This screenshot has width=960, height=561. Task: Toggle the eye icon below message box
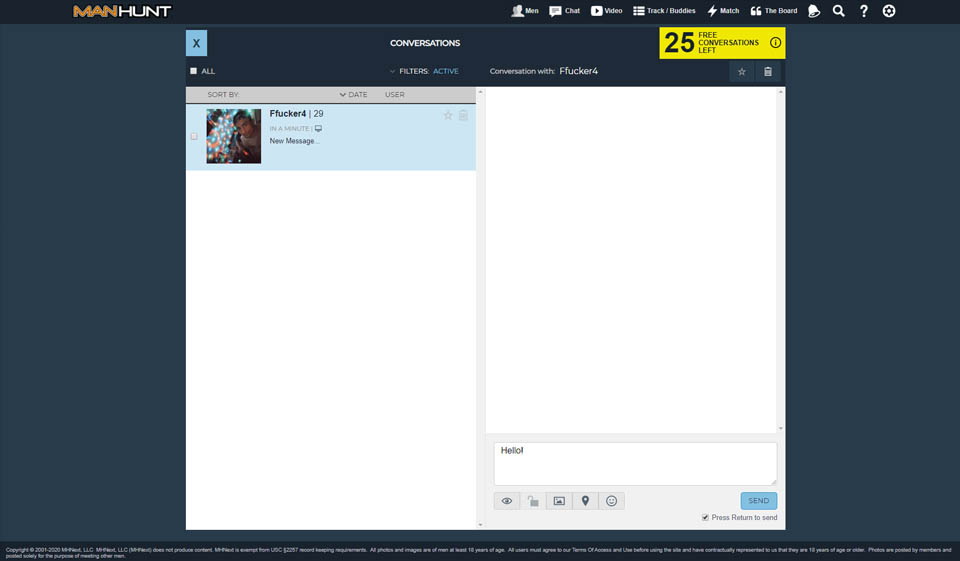tap(507, 501)
